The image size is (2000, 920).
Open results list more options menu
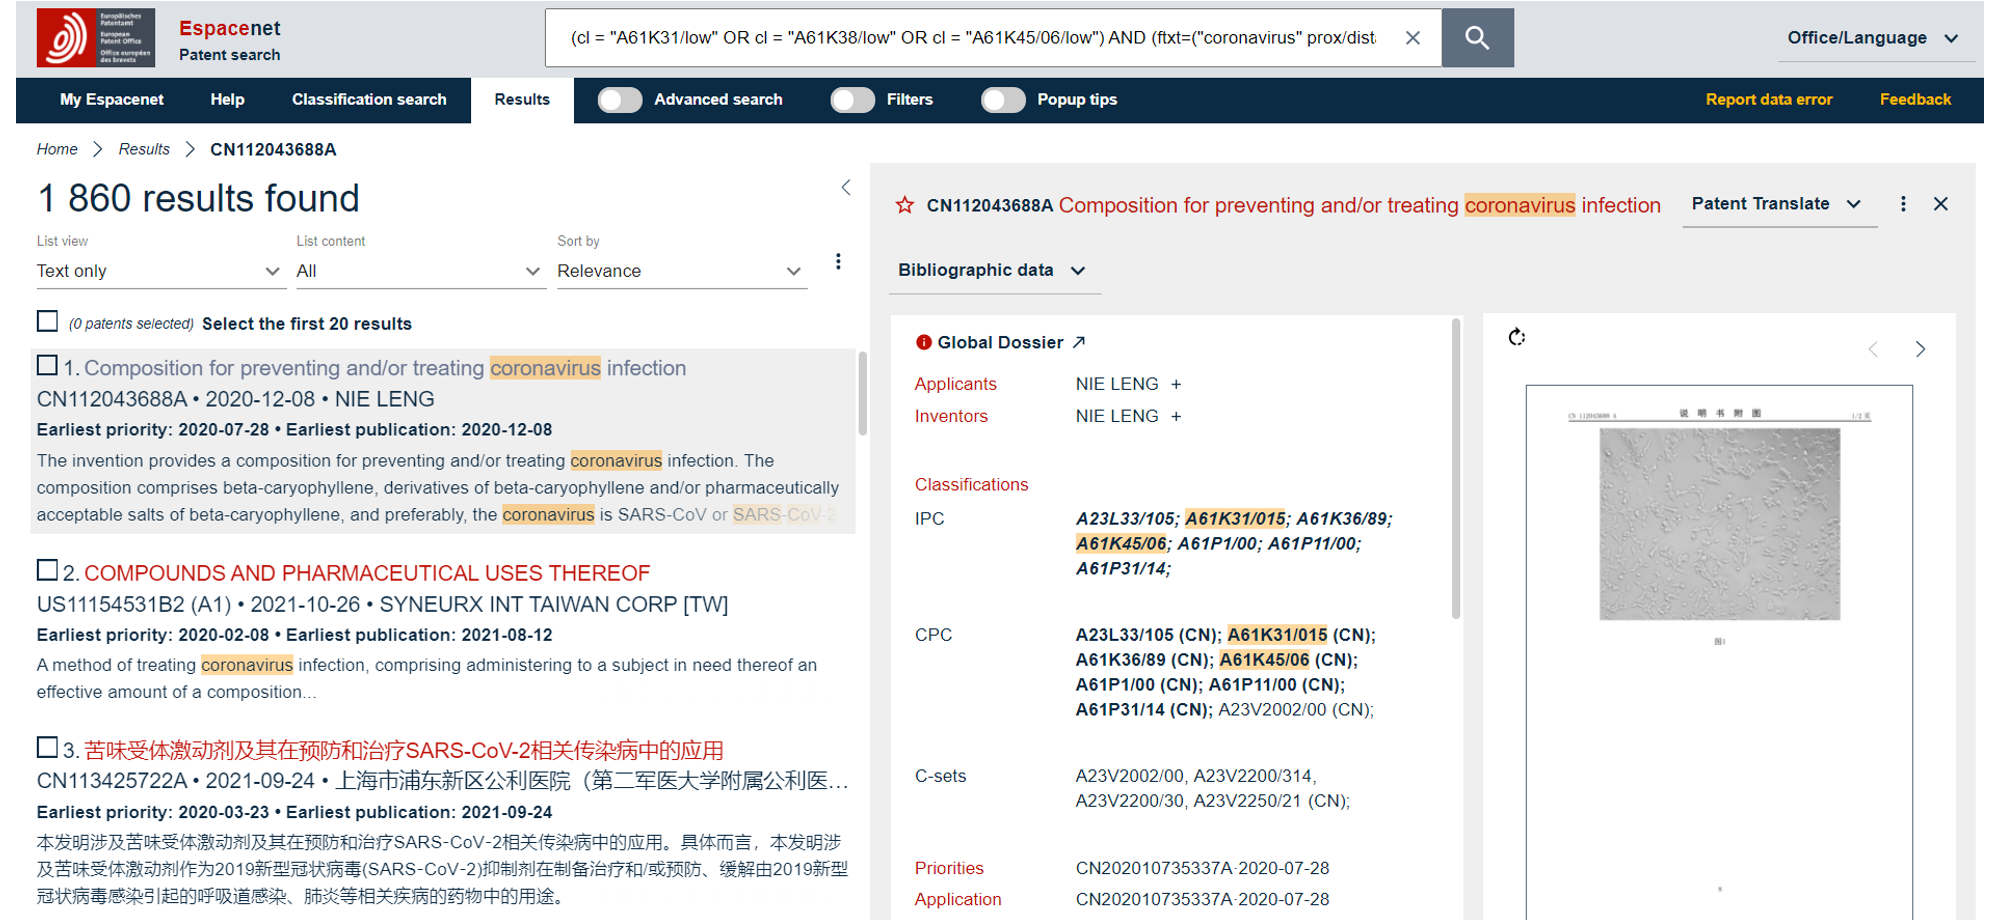(x=838, y=262)
